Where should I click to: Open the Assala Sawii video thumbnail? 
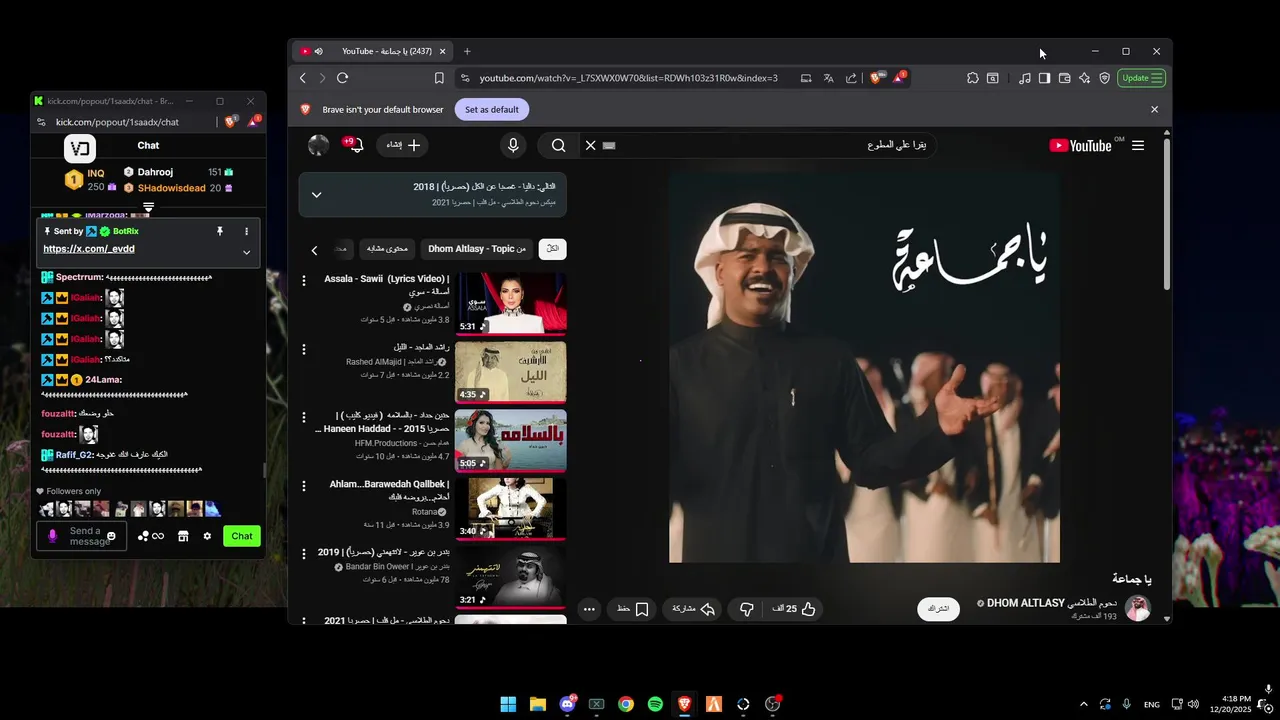(511, 304)
